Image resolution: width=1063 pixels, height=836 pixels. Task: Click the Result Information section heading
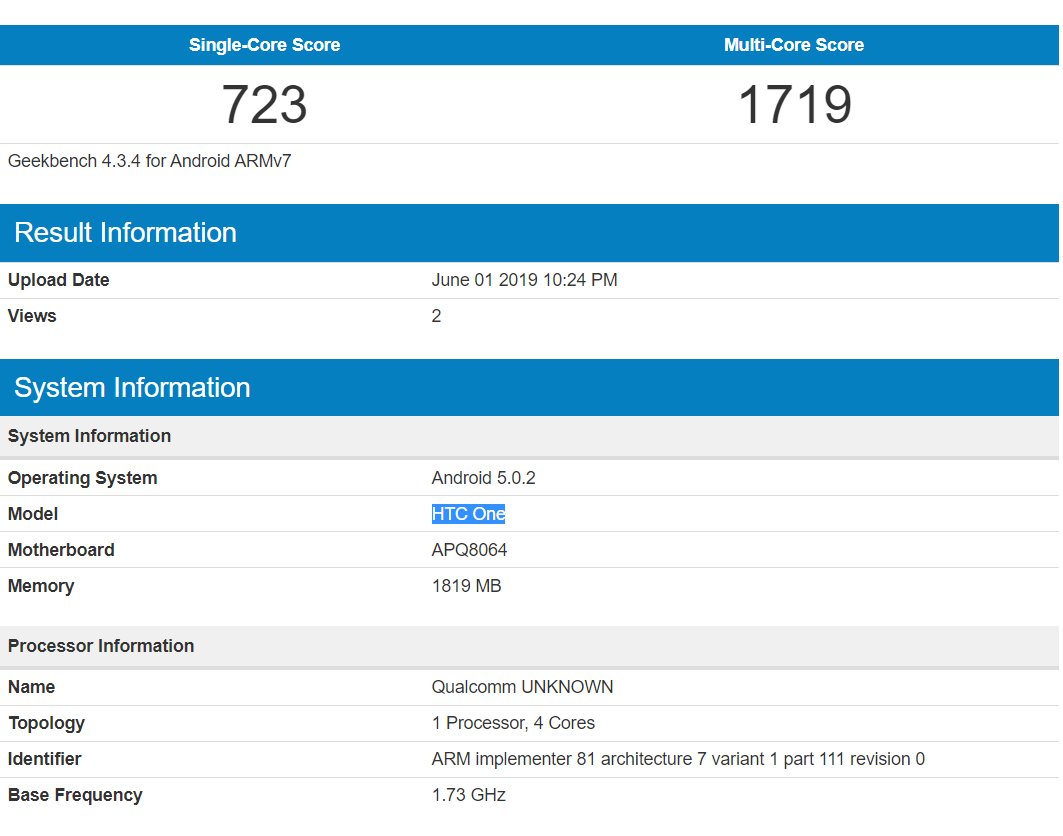125,233
